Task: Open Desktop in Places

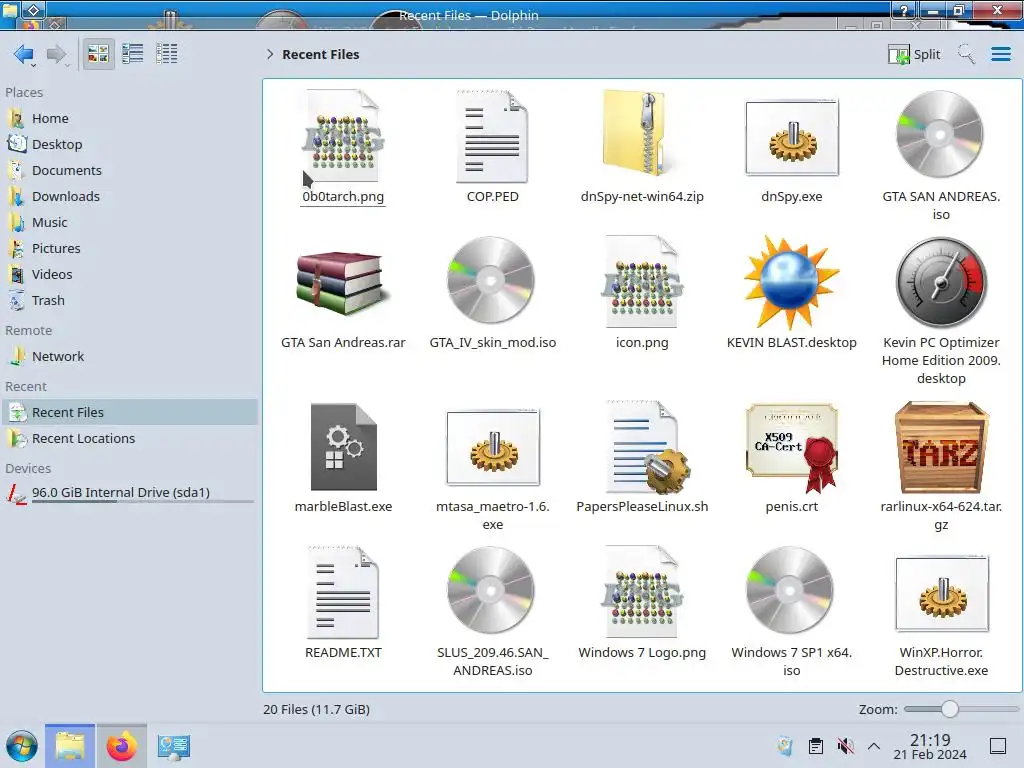Action: (x=130, y=144)
